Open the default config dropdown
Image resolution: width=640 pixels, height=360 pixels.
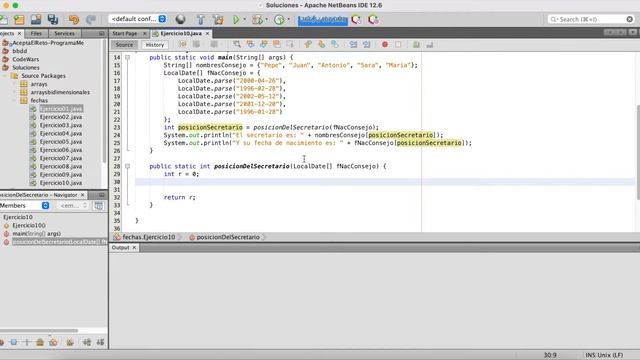click(x=138, y=19)
